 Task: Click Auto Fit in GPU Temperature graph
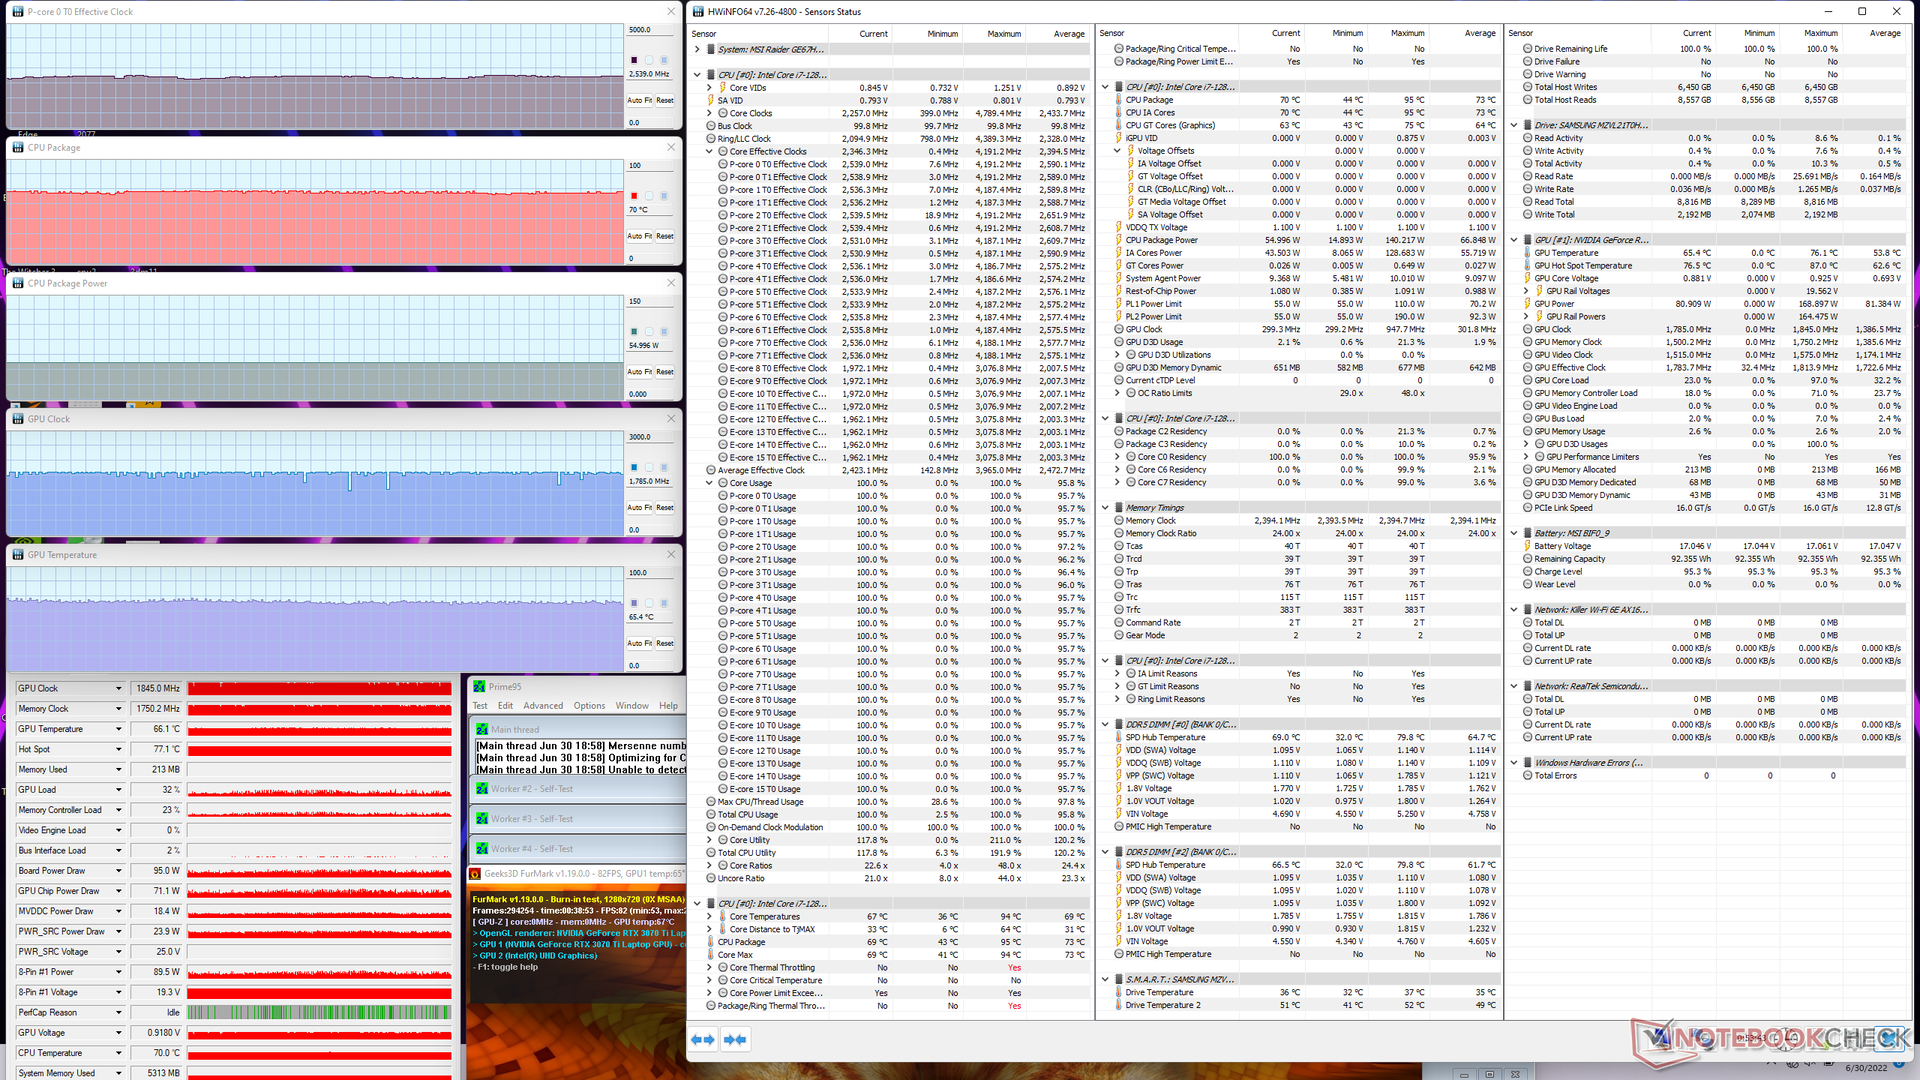pyautogui.click(x=639, y=643)
